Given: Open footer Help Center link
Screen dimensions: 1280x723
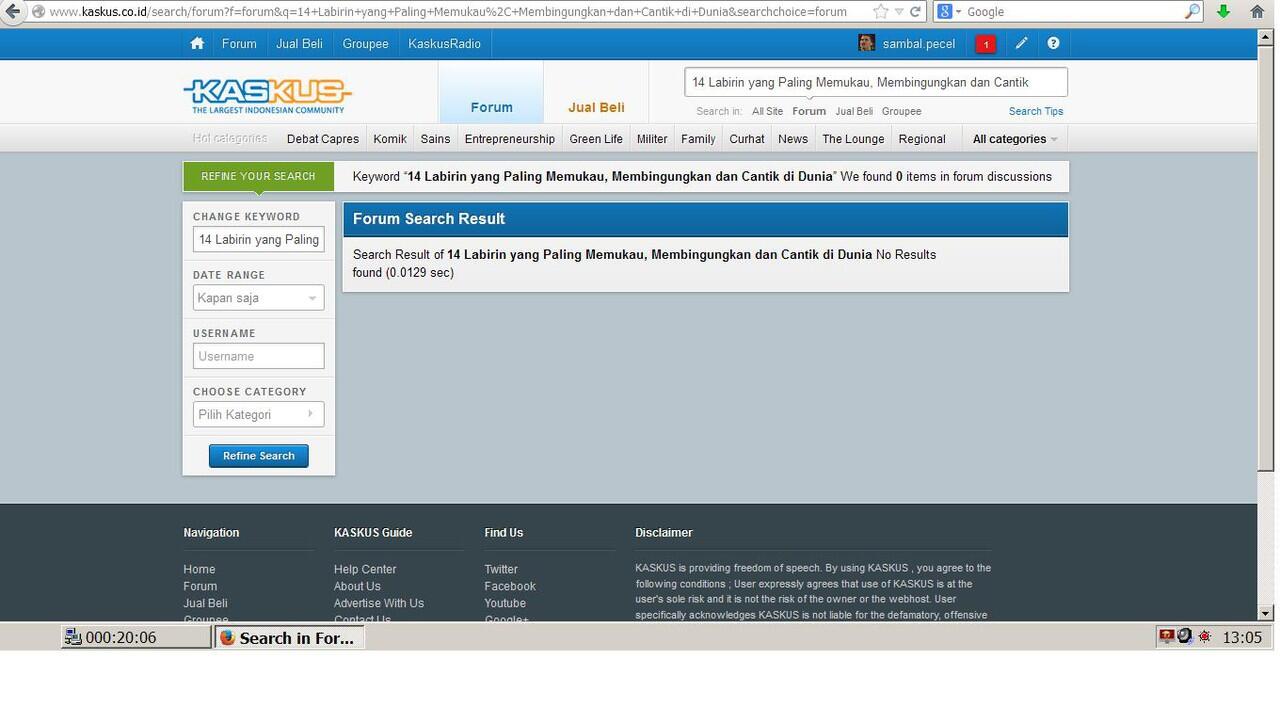Looking at the screenshot, I should coord(365,569).
